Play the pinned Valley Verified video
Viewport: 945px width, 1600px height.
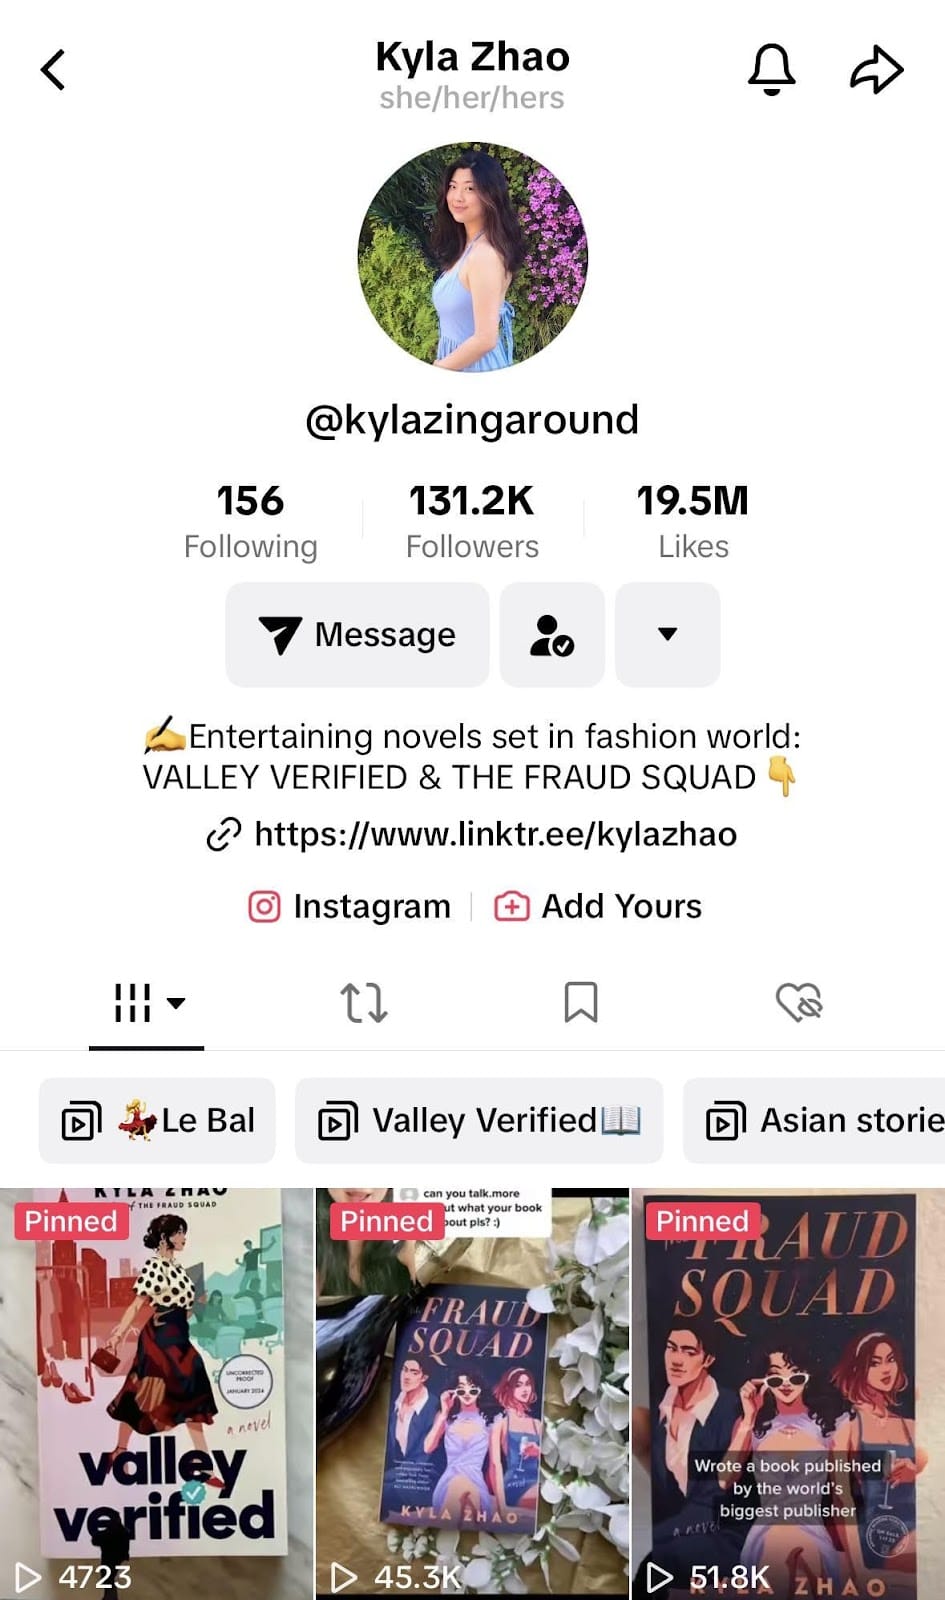click(x=156, y=1394)
